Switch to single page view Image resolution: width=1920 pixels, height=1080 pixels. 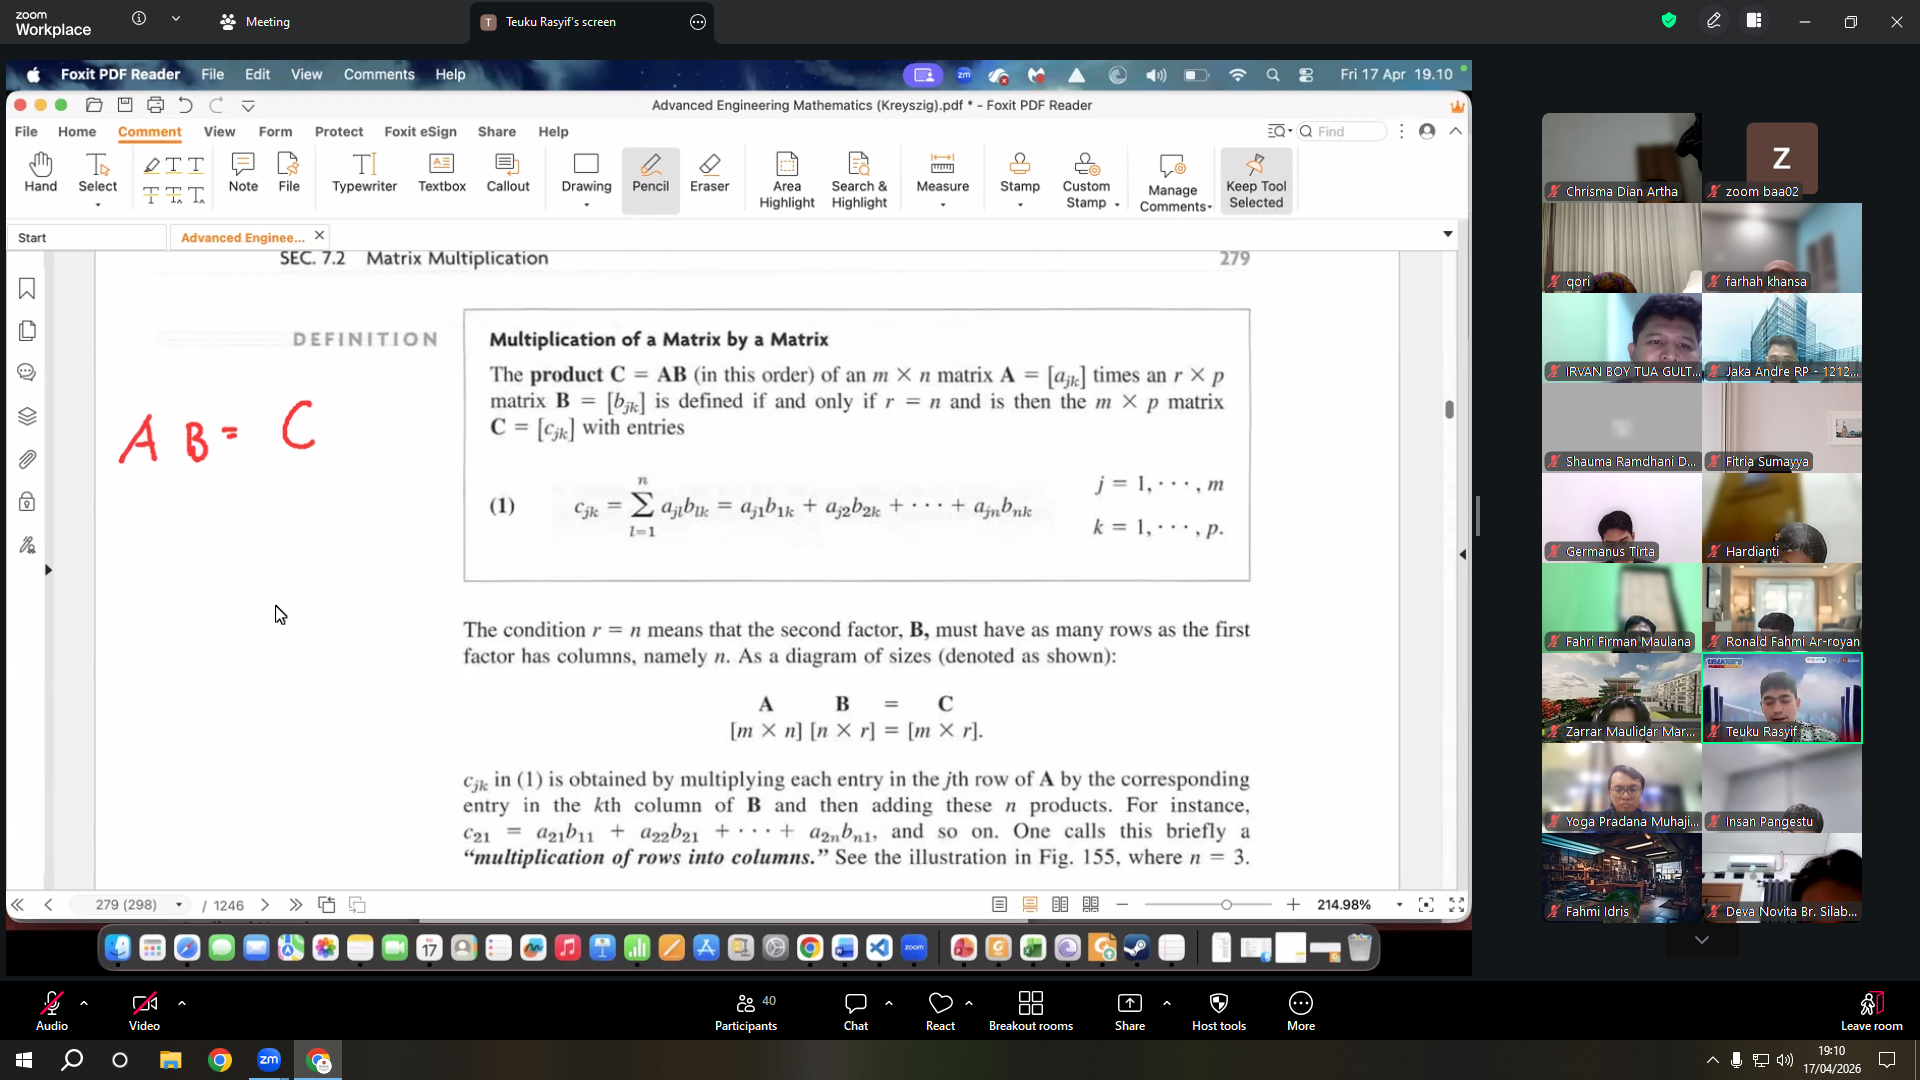[999, 905]
